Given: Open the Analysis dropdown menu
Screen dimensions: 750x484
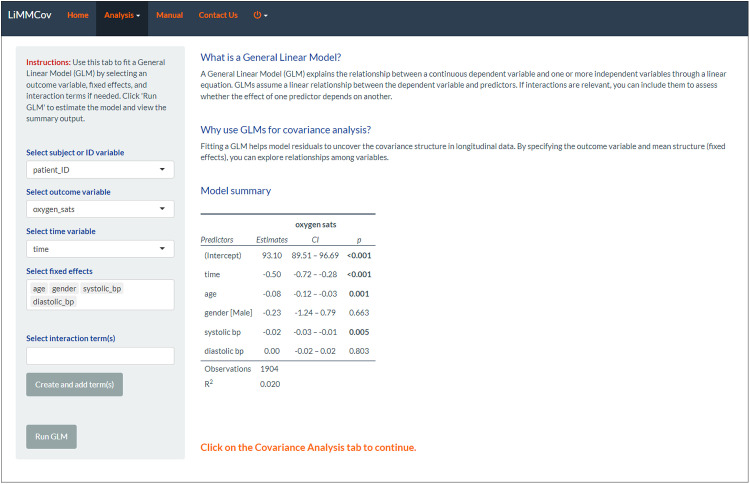Looking at the screenshot, I should click(x=122, y=15).
